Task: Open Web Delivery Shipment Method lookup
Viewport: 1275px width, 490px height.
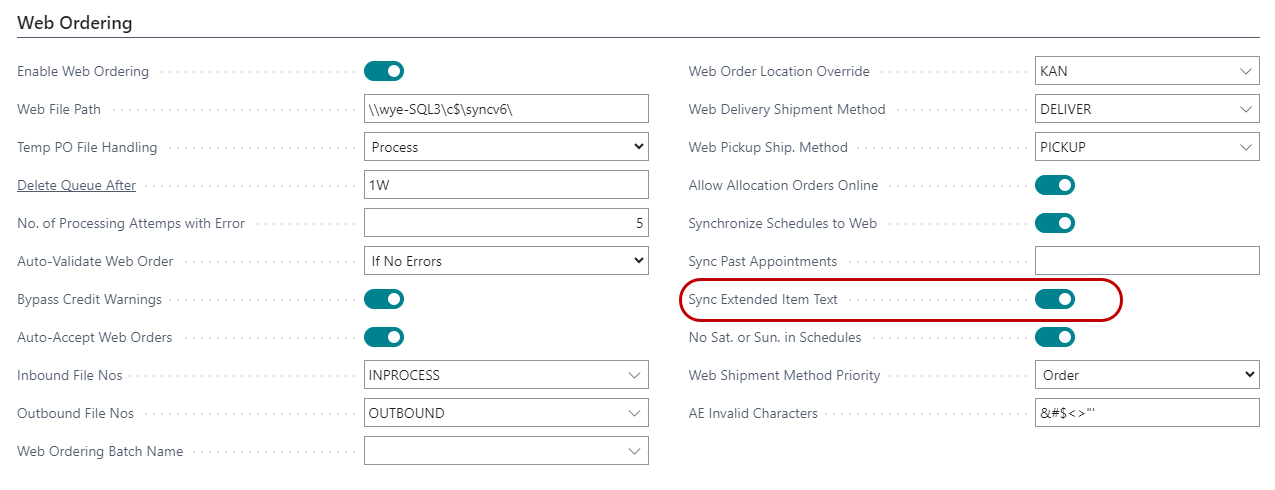Action: tap(1245, 110)
